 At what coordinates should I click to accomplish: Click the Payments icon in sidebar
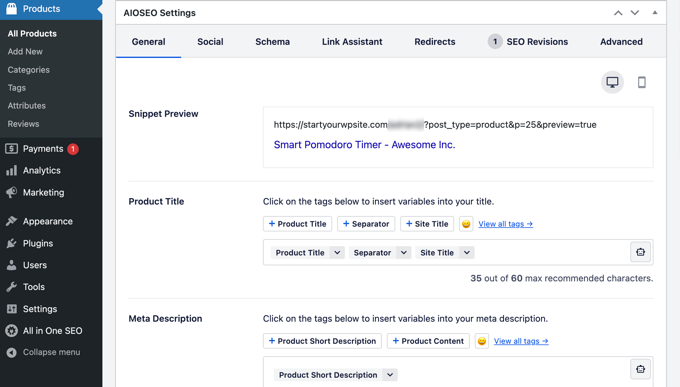click(12, 149)
